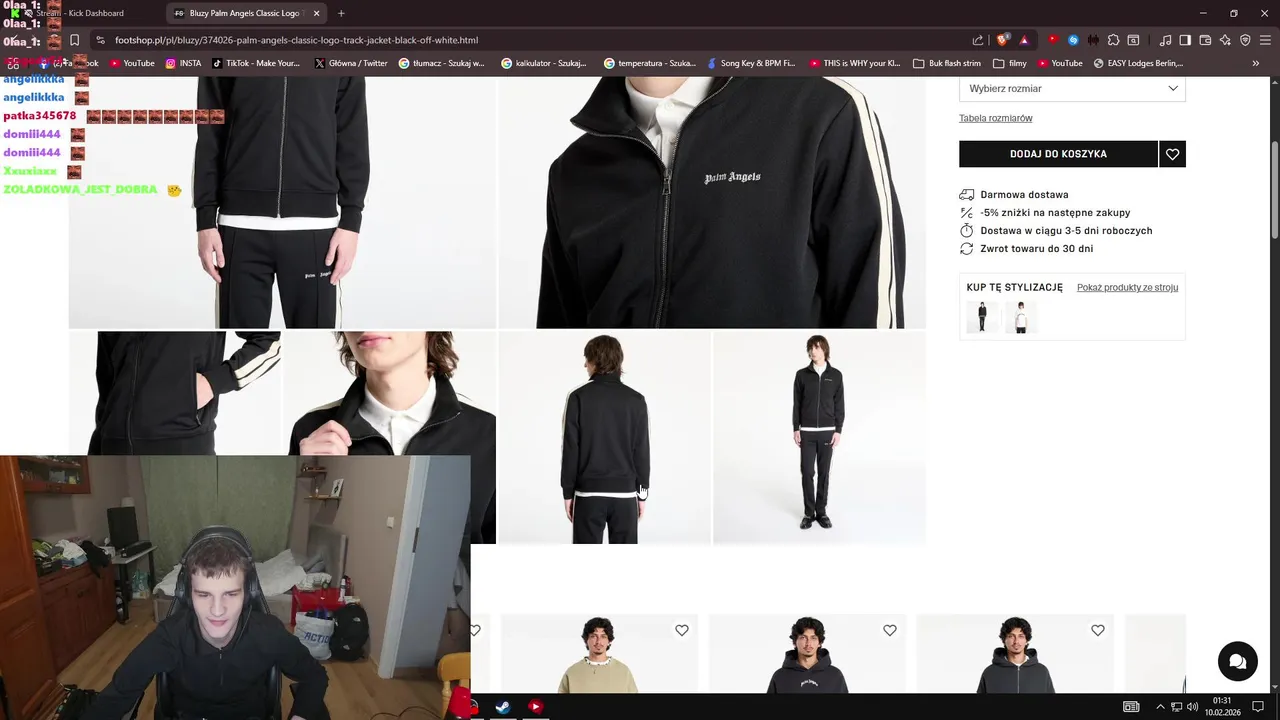Open the black Palm Angels hoodie product card
This screenshot has width=1280, height=720.
point(807,654)
